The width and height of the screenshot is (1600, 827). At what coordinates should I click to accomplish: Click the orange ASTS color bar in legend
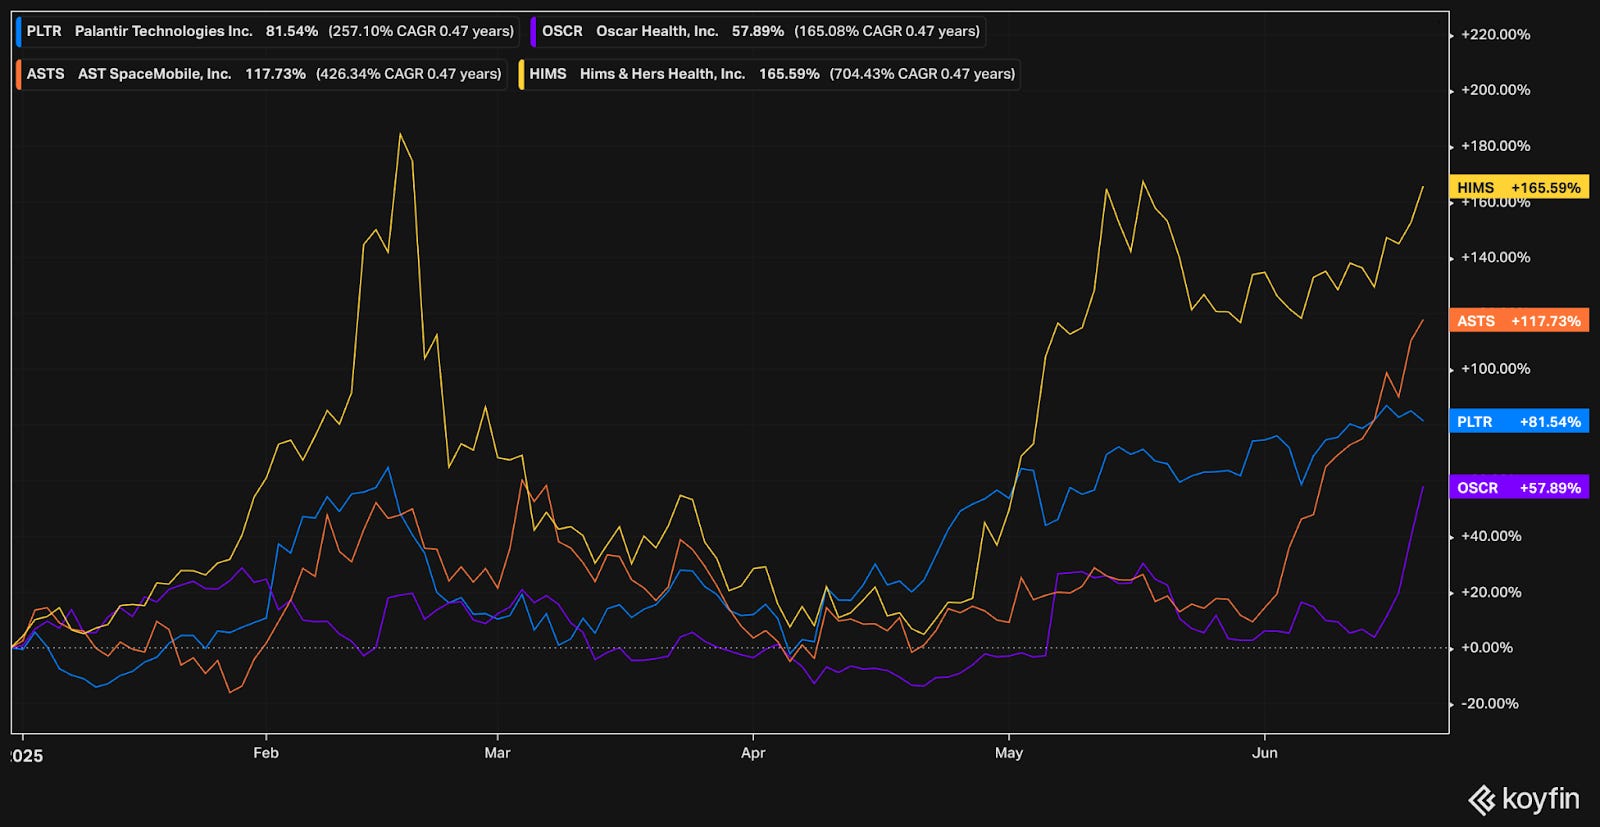pos(19,74)
